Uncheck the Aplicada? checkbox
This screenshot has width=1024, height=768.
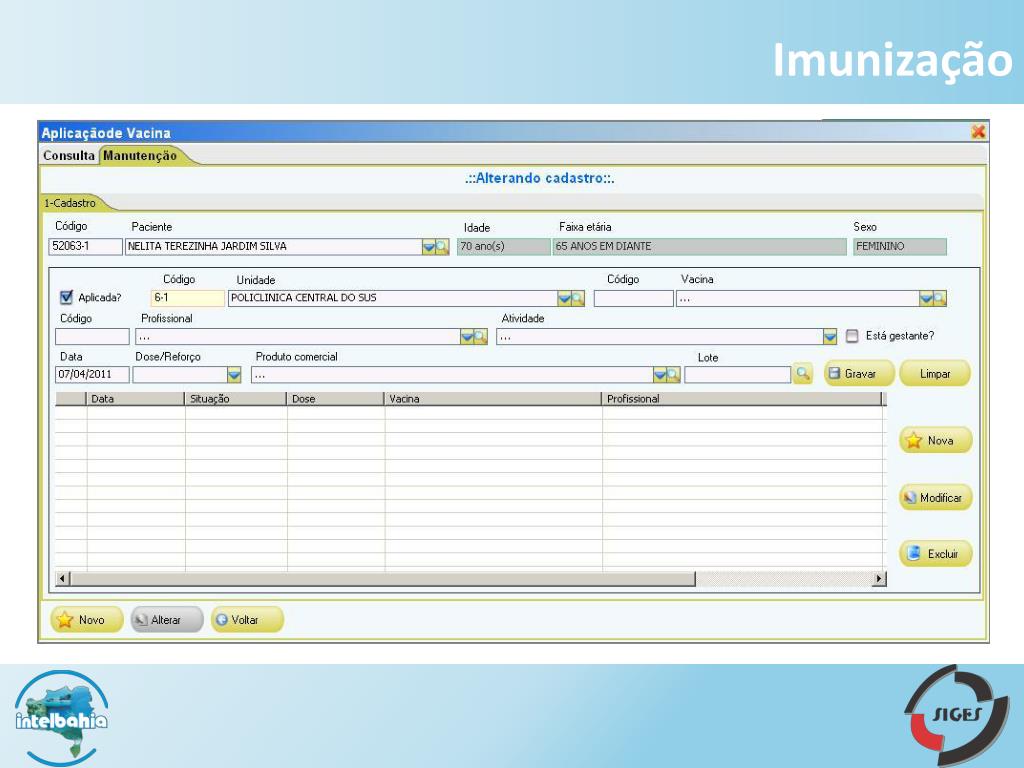67,297
